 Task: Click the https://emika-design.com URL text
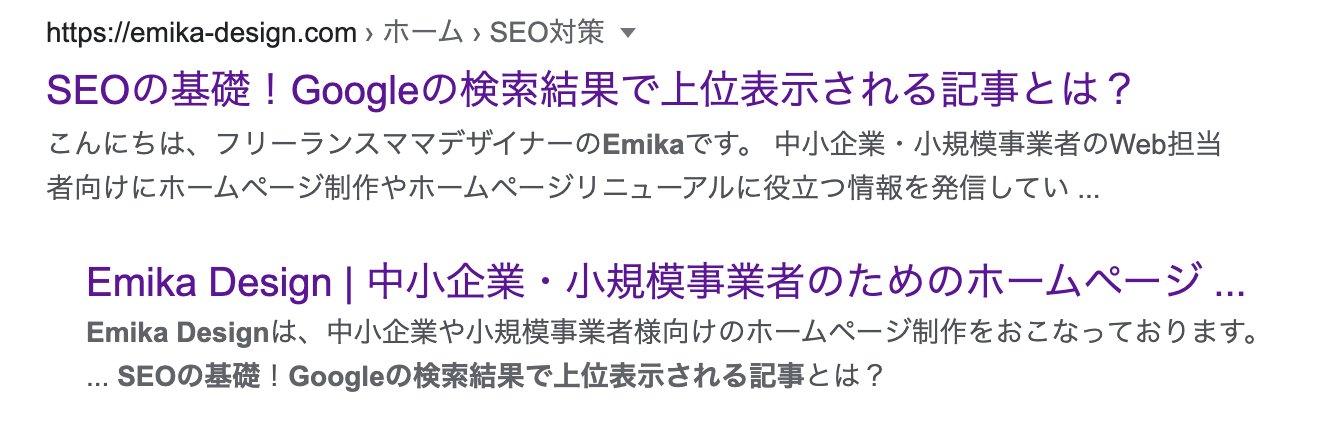click(201, 33)
